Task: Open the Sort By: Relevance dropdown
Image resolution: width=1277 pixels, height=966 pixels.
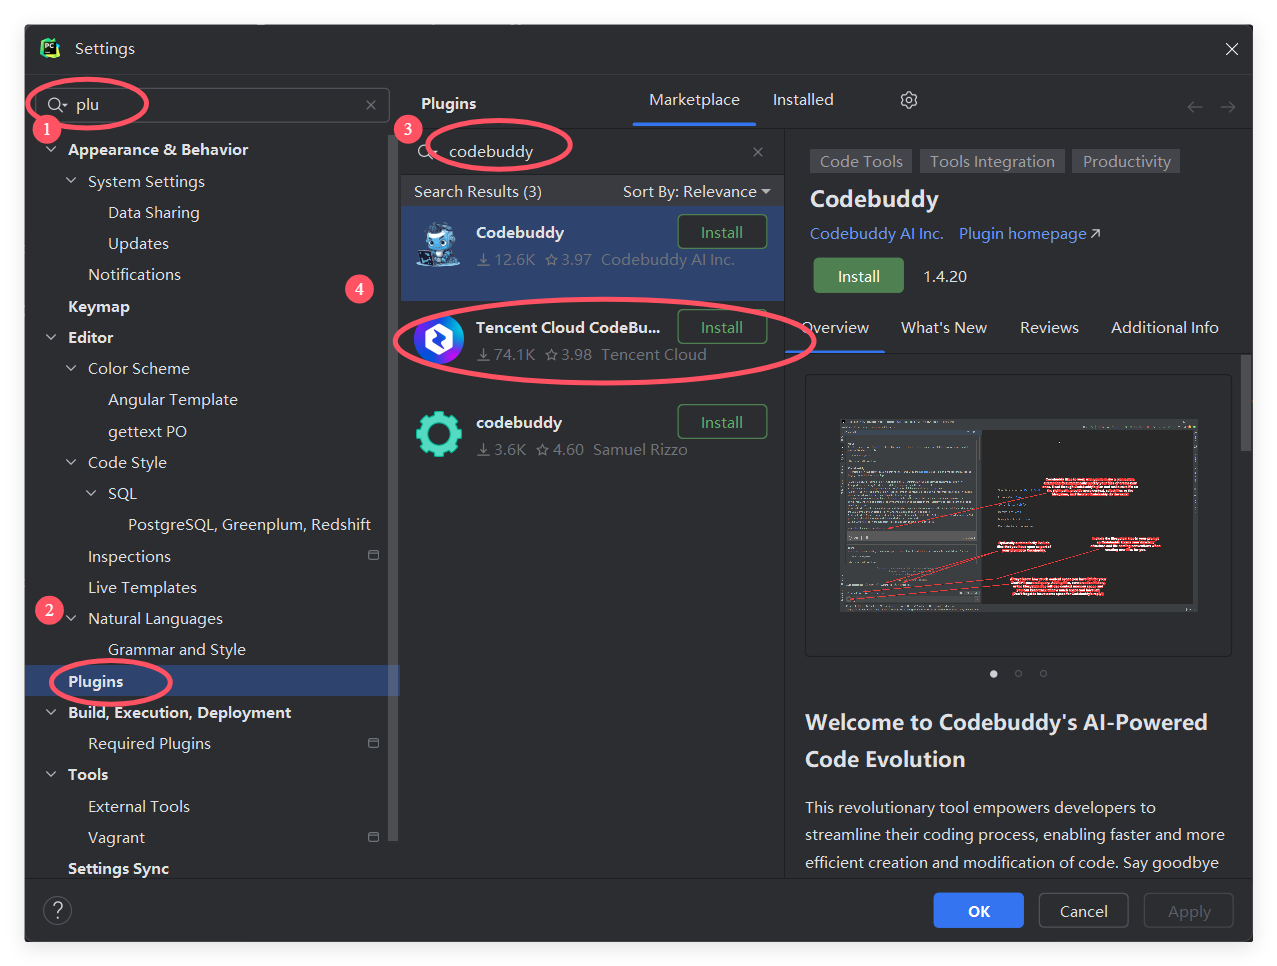Action: tap(696, 191)
